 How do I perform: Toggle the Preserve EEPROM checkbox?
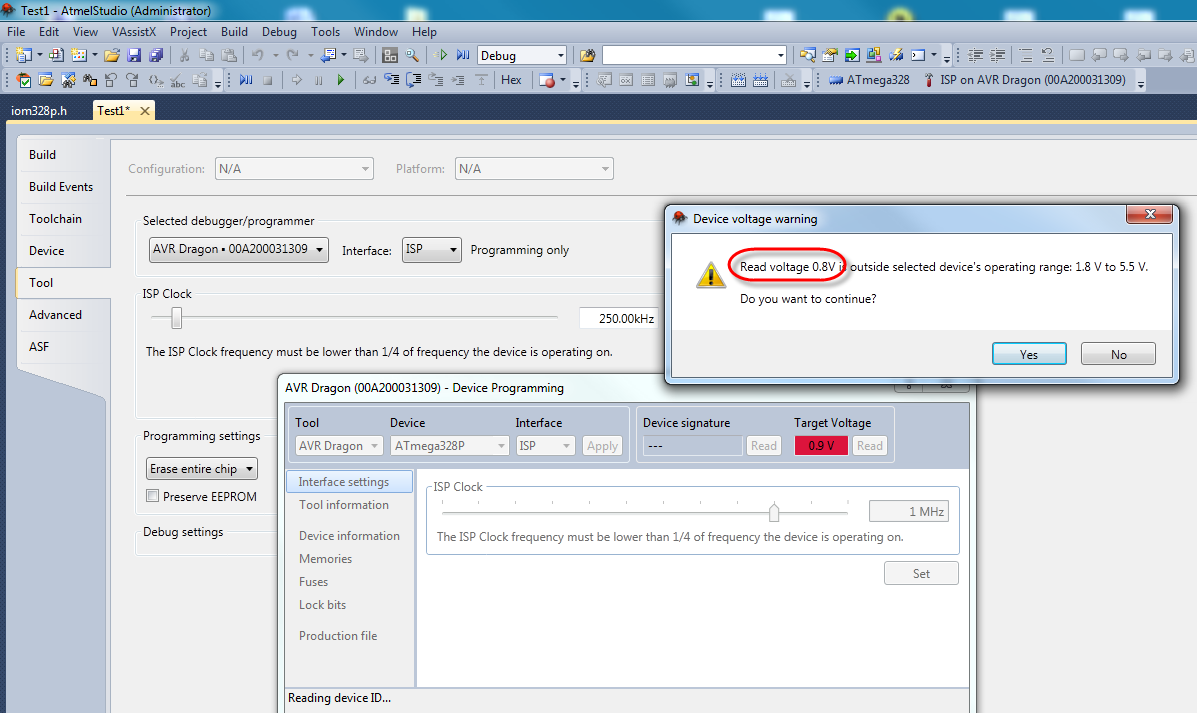coord(153,496)
